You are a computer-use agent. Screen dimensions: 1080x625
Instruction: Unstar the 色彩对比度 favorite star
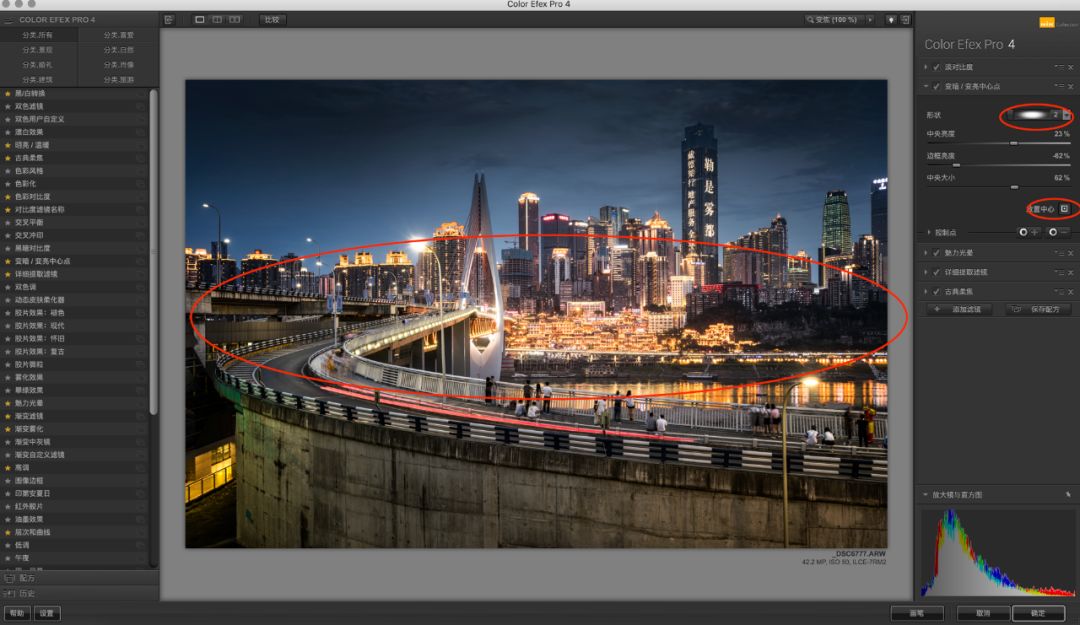pyautogui.click(x=8, y=197)
